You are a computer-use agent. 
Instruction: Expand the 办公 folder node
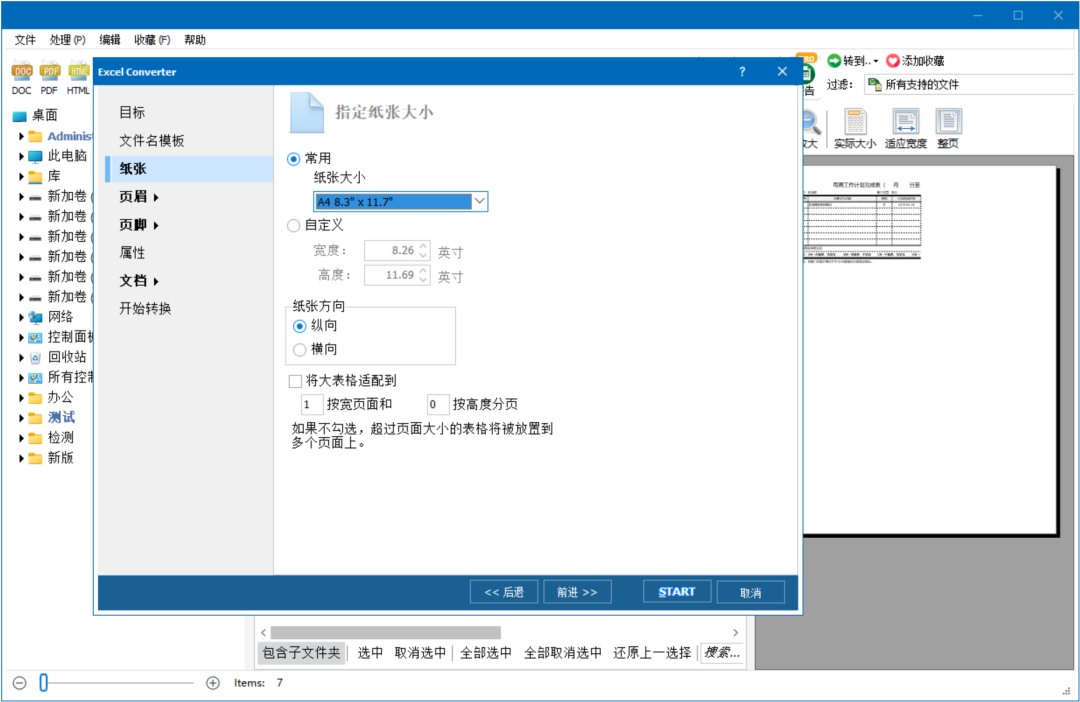(21, 398)
